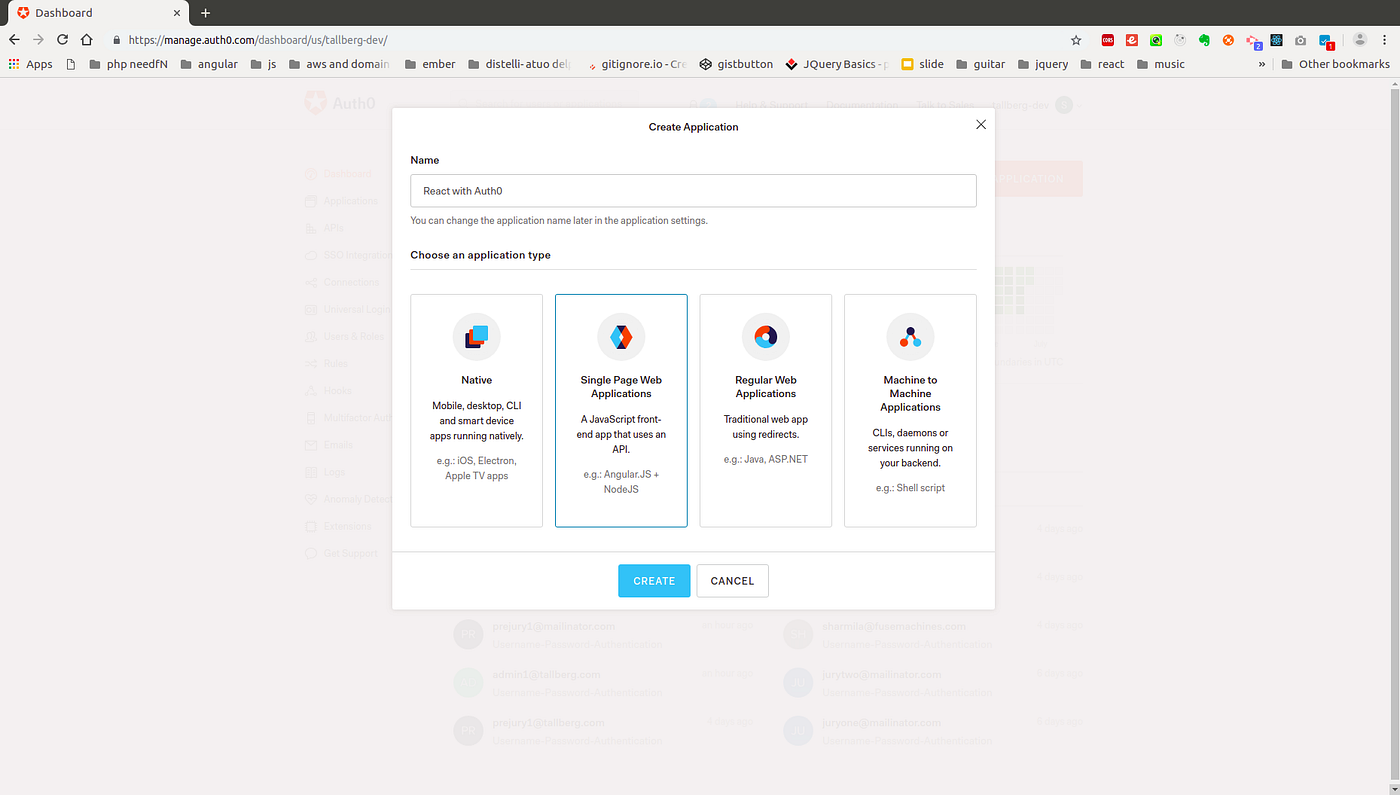Click the Auth0 shield logo
The image size is (1400, 795).
315,102
